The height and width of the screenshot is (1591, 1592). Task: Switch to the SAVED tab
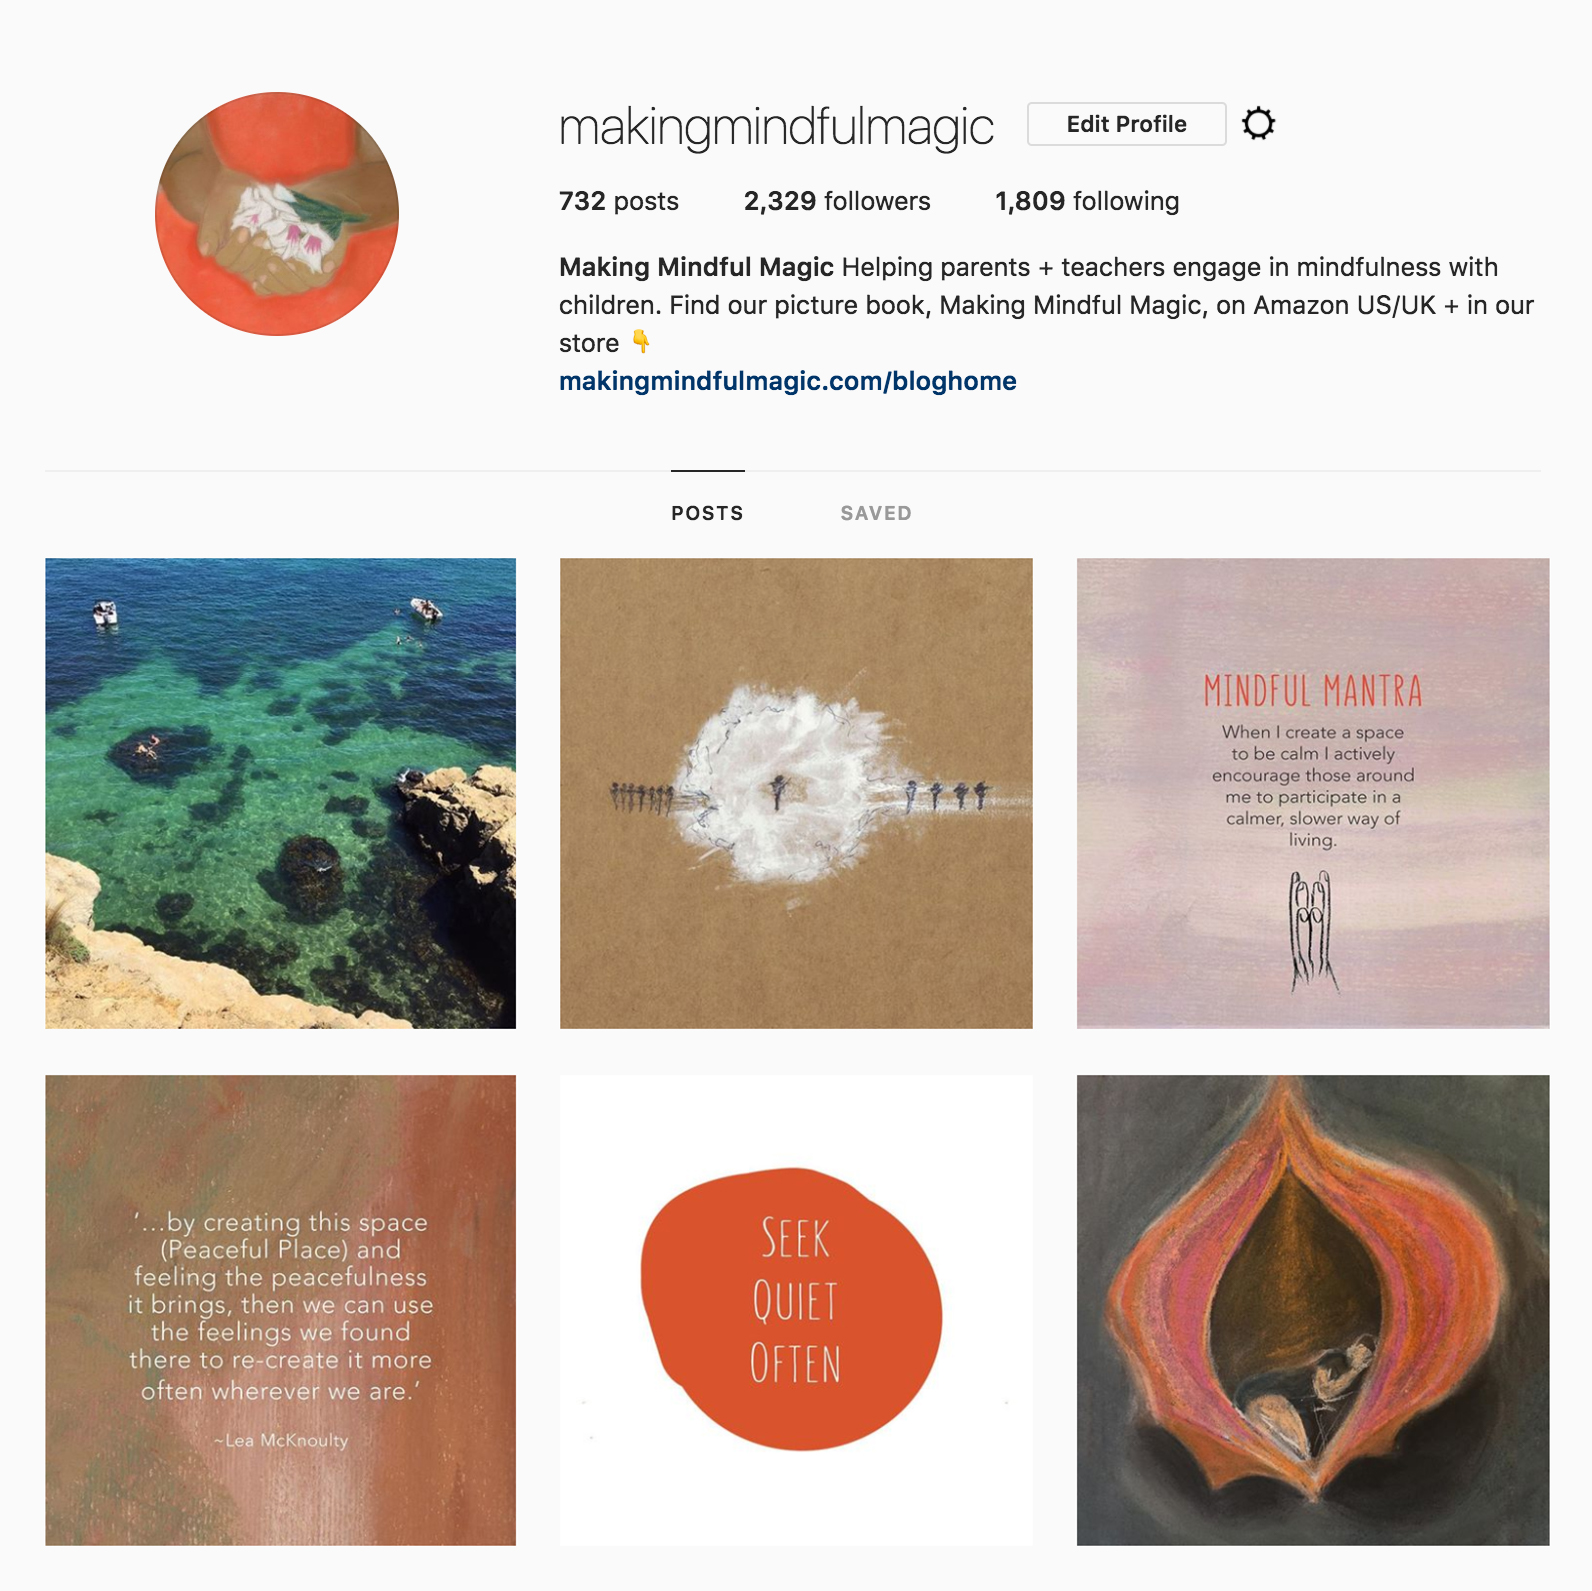(x=876, y=513)
